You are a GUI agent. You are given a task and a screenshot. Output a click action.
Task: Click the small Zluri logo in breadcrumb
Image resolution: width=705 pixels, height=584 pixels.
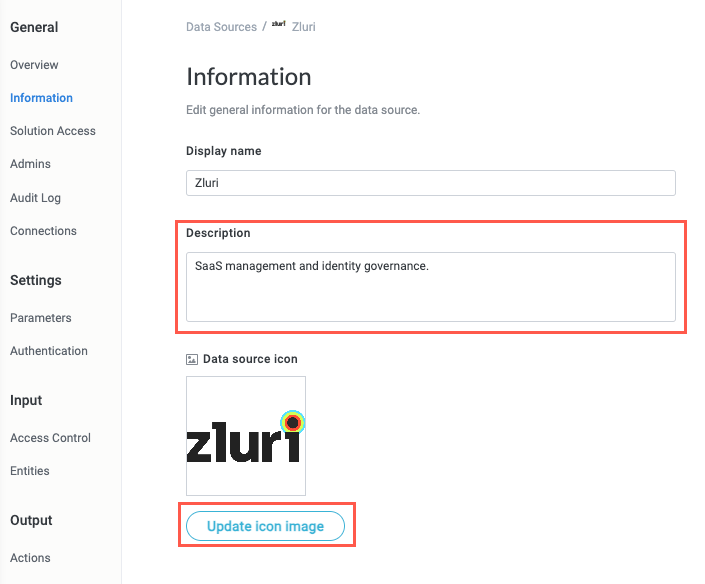coord(279,25)
